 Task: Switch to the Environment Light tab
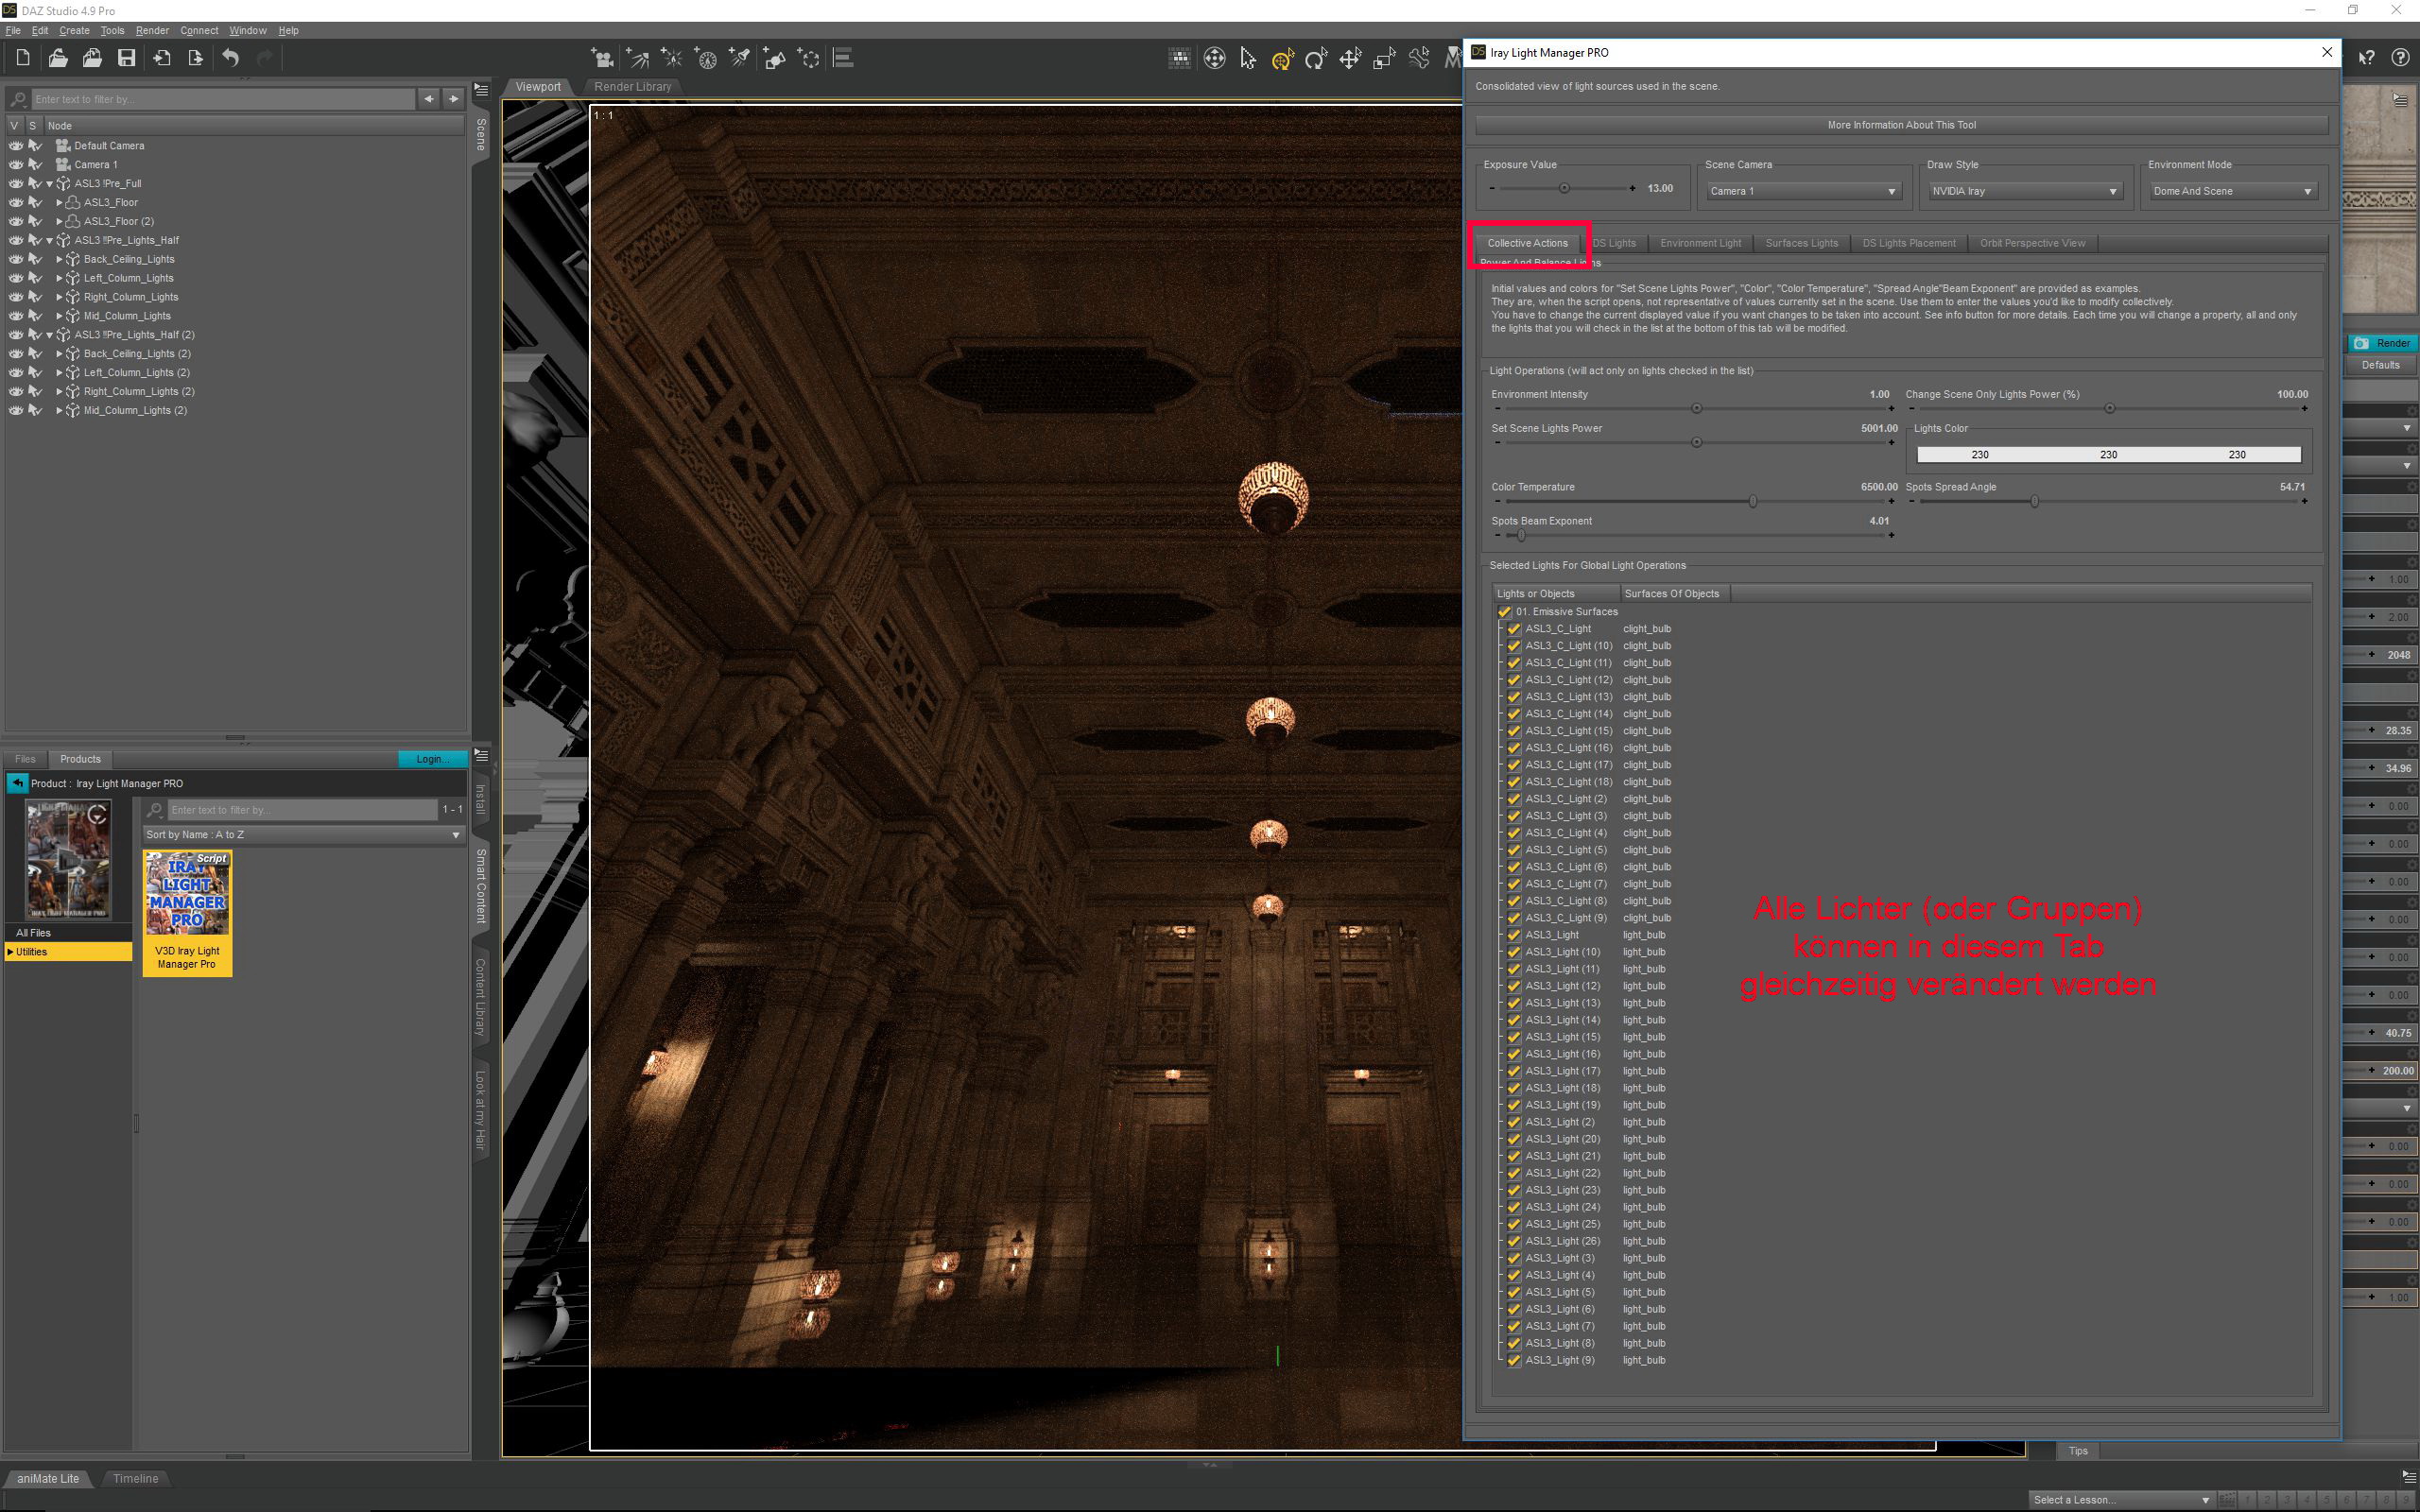[1700, 243]
